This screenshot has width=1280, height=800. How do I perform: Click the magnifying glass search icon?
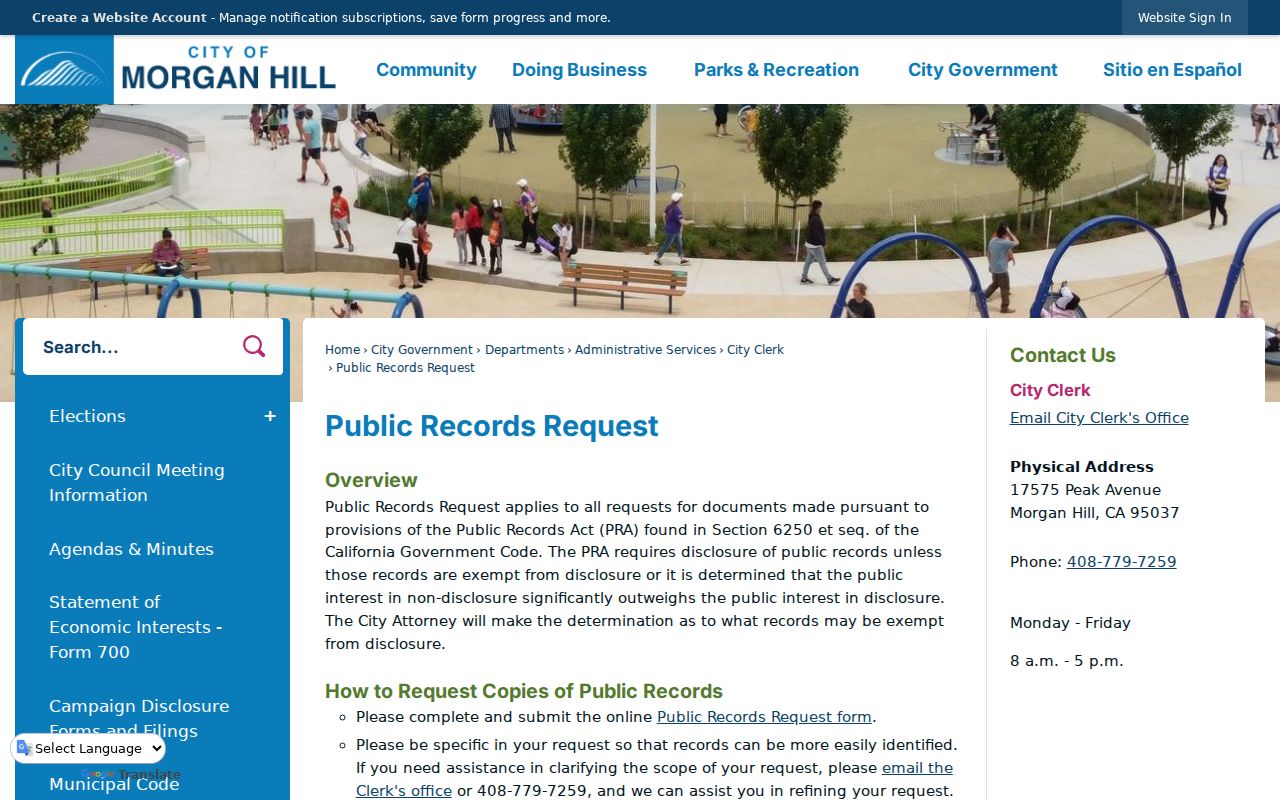pyautogui.click(x=254, y=346)
